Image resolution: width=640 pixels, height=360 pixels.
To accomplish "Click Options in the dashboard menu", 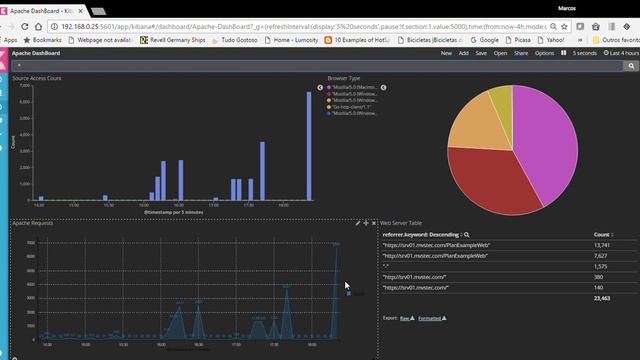I will (x=544, y=53).
